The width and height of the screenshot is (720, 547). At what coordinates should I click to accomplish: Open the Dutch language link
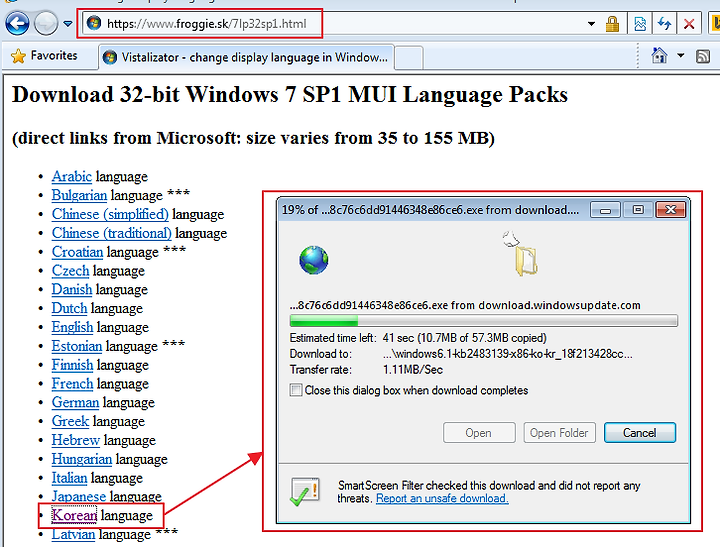69,308
